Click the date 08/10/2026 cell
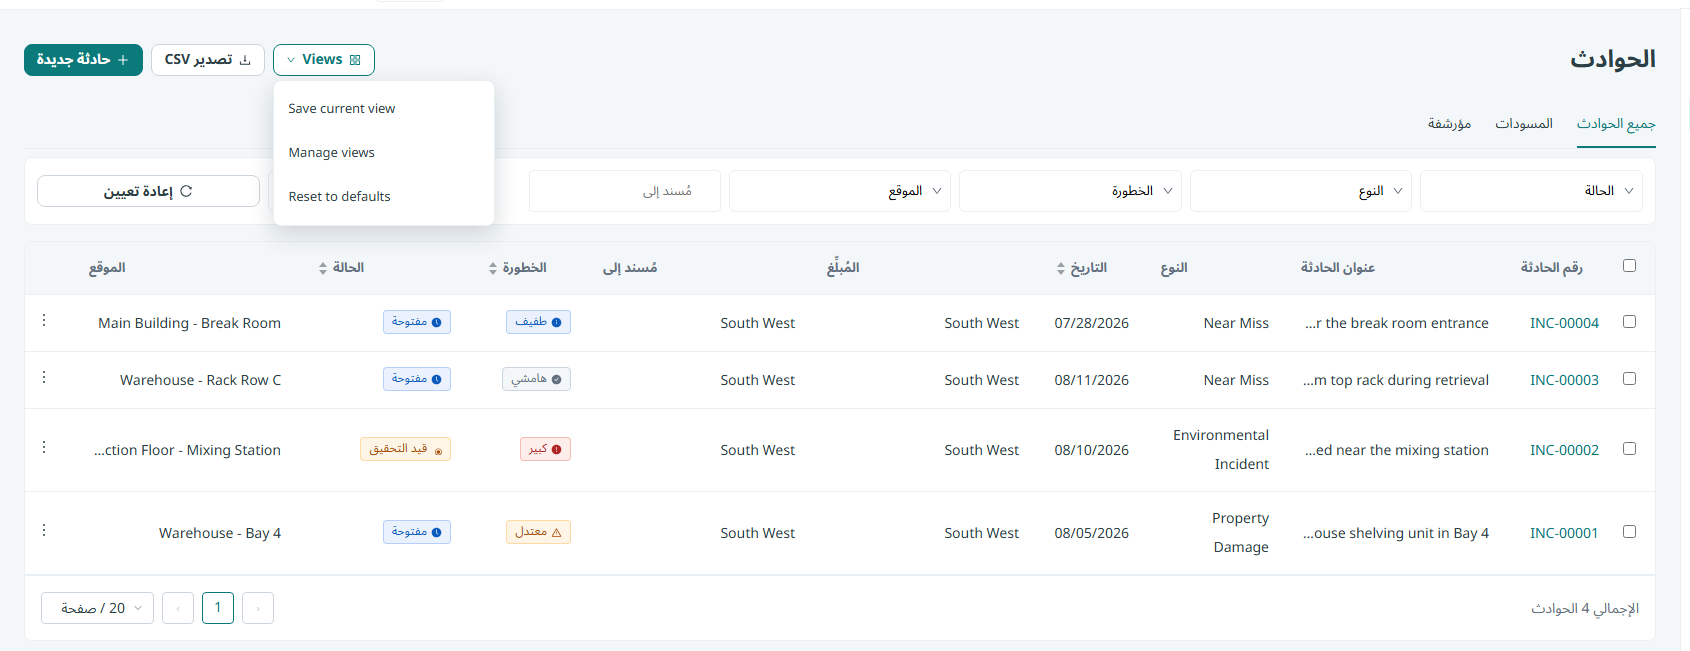Image resolution: width=1690 pixels, height=651 pixels. click(1091, 450)
